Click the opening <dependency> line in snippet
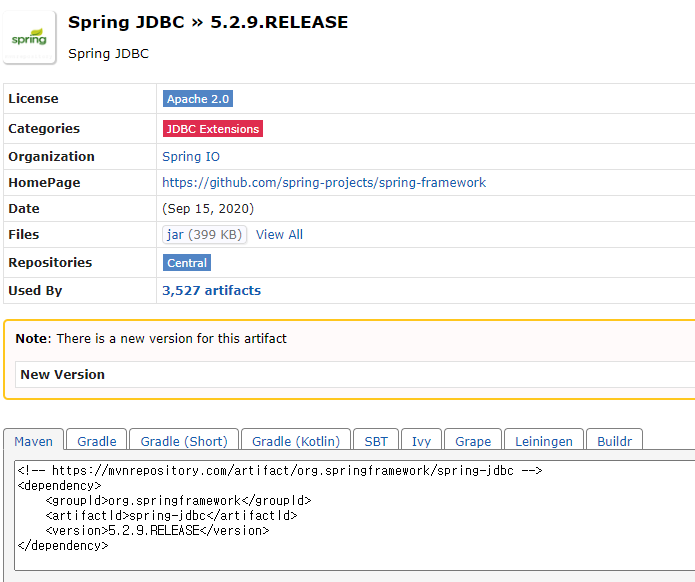The width and height of the screenshot is (695, 582). pos(59,485)
